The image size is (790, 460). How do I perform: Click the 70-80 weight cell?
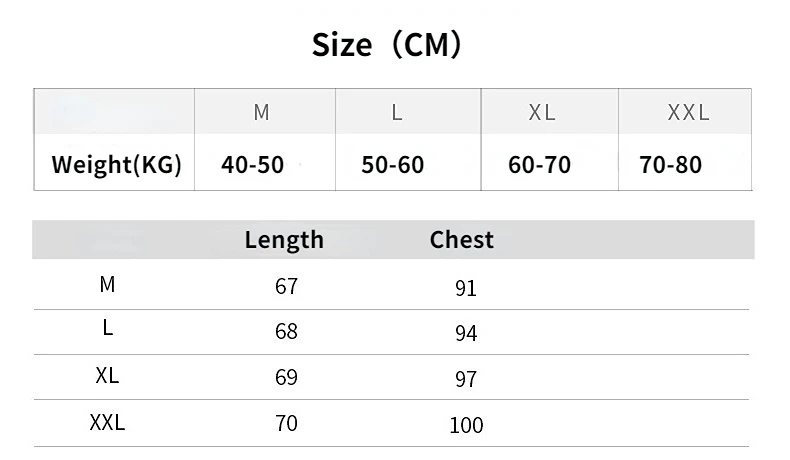point(671,165)
